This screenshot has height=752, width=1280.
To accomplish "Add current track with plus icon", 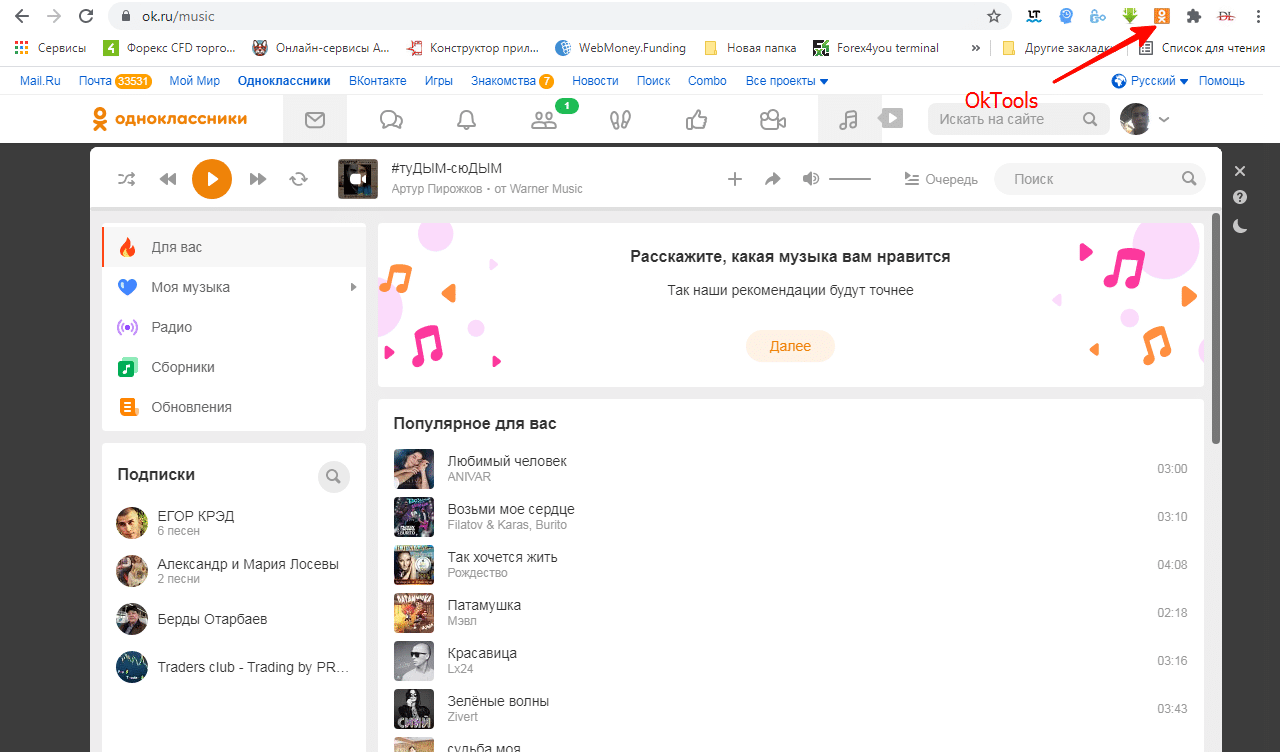I will tap(734, 179).
